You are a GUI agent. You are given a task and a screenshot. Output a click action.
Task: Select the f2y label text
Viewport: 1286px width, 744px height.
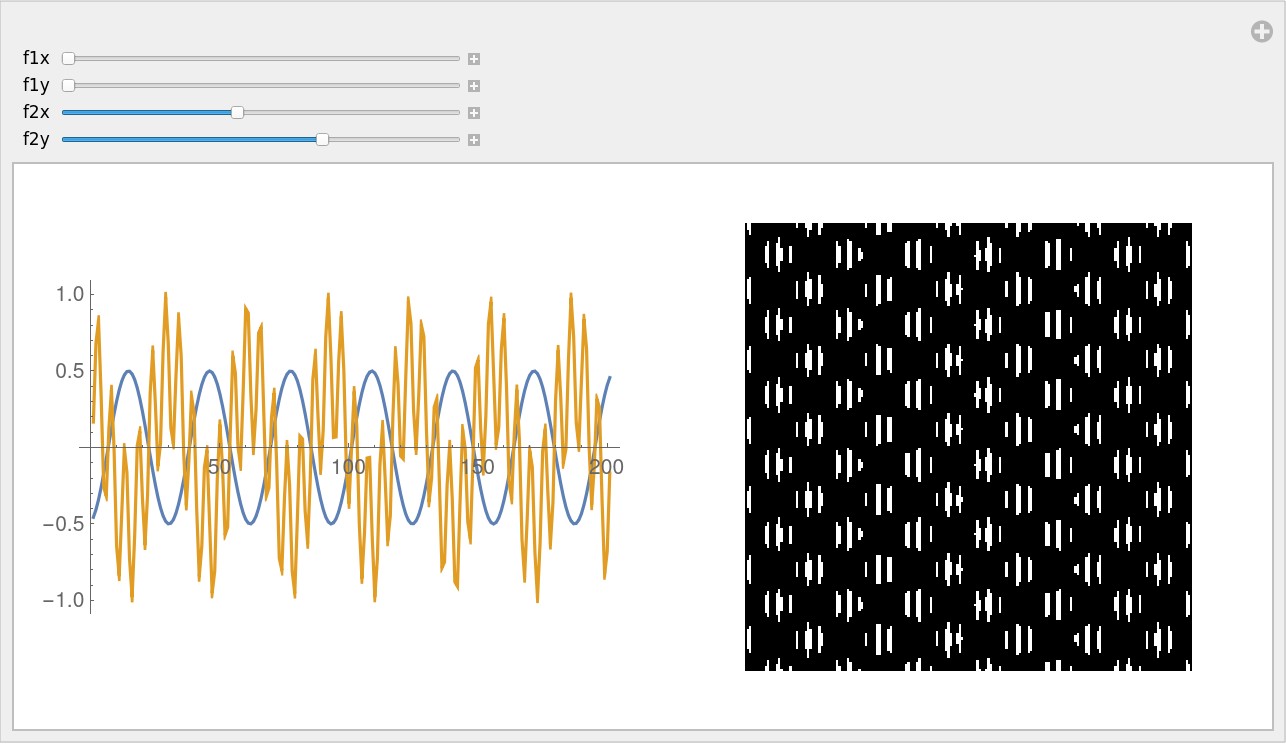pyautogui.click(x=36, y=140)
